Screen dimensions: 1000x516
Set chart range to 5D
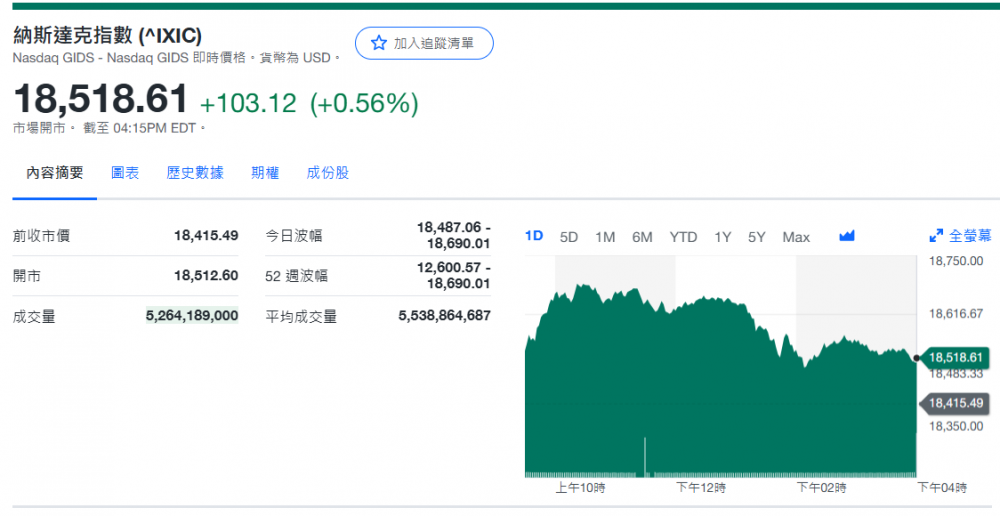[569, 237]
